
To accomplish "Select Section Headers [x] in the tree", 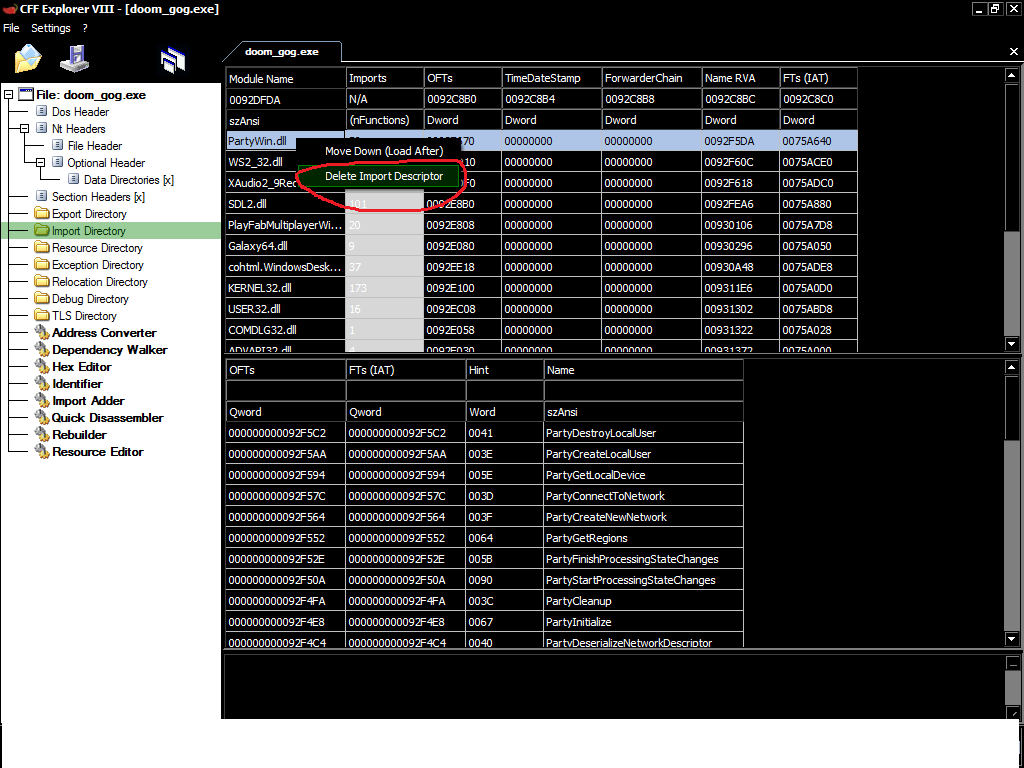I will [x=98, y=197].
